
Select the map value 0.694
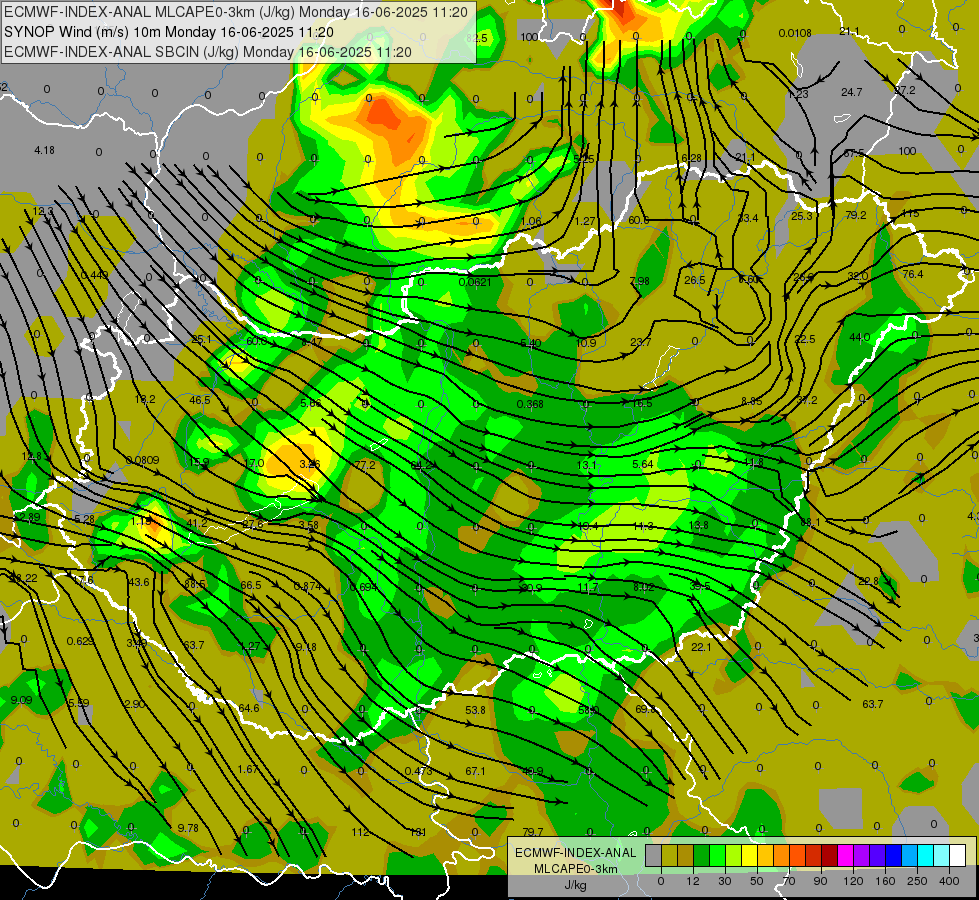point(363,587)
